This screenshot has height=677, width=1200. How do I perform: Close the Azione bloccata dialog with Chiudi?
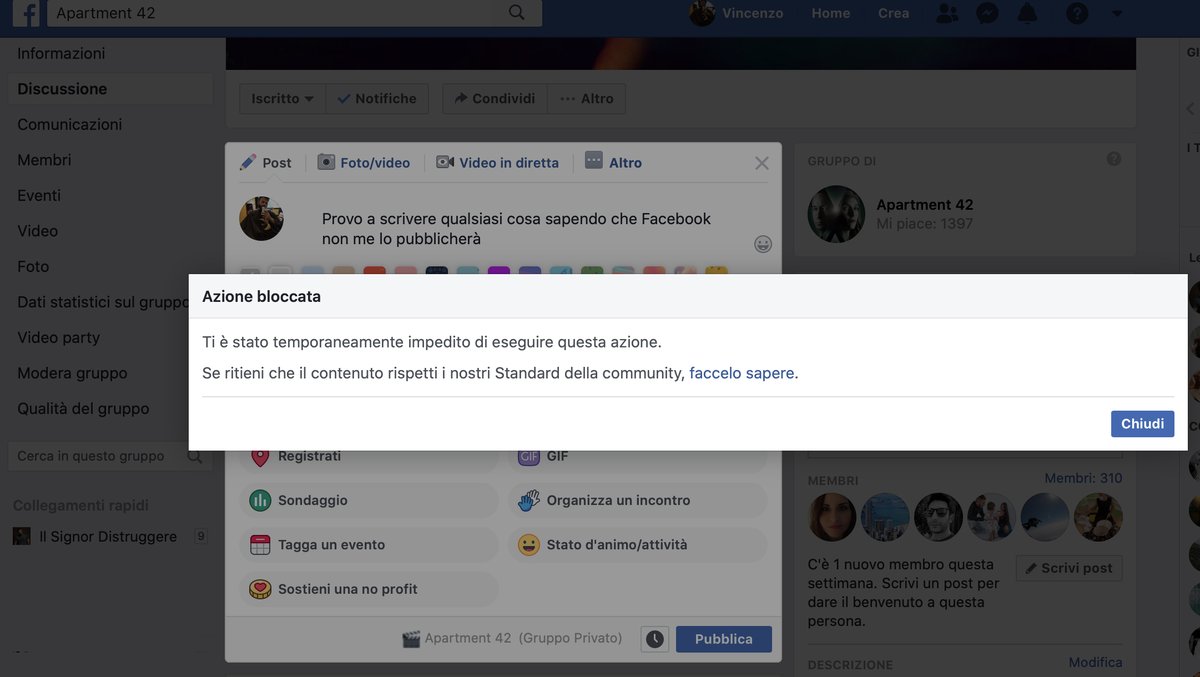click(1142, 424)
